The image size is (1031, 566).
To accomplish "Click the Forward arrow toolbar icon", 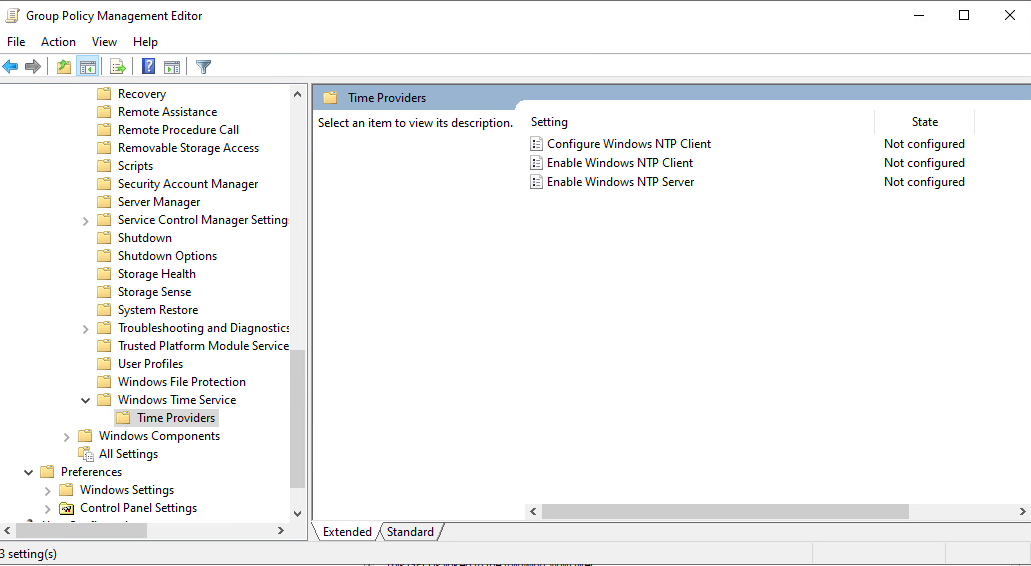I will (x=32, y=66).
